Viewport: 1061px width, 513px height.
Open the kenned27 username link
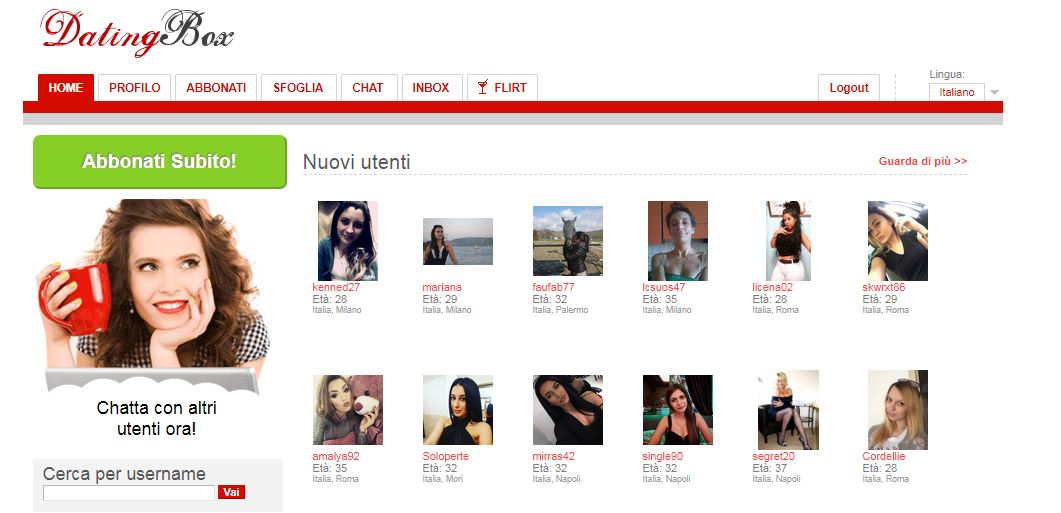click(x=336, y=287)
